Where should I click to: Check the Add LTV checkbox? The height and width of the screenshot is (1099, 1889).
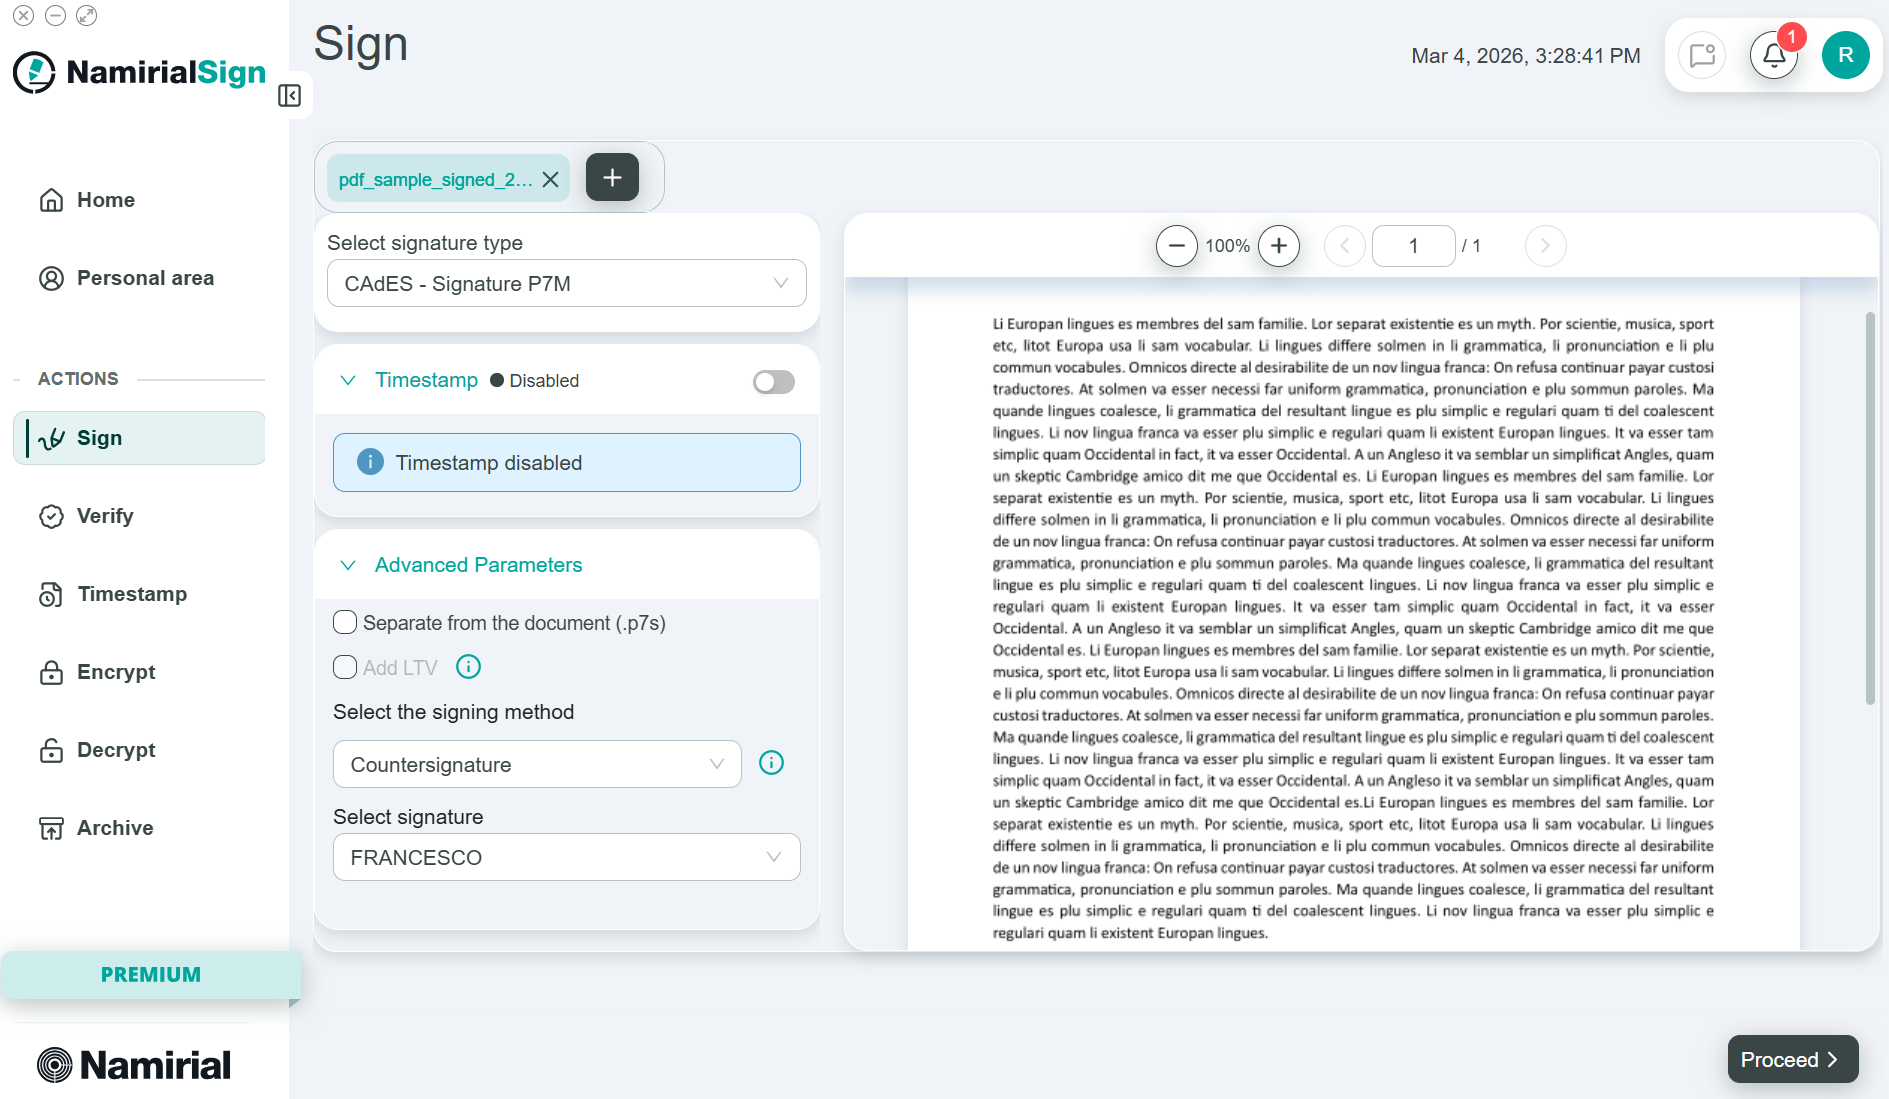click(345, 667)
